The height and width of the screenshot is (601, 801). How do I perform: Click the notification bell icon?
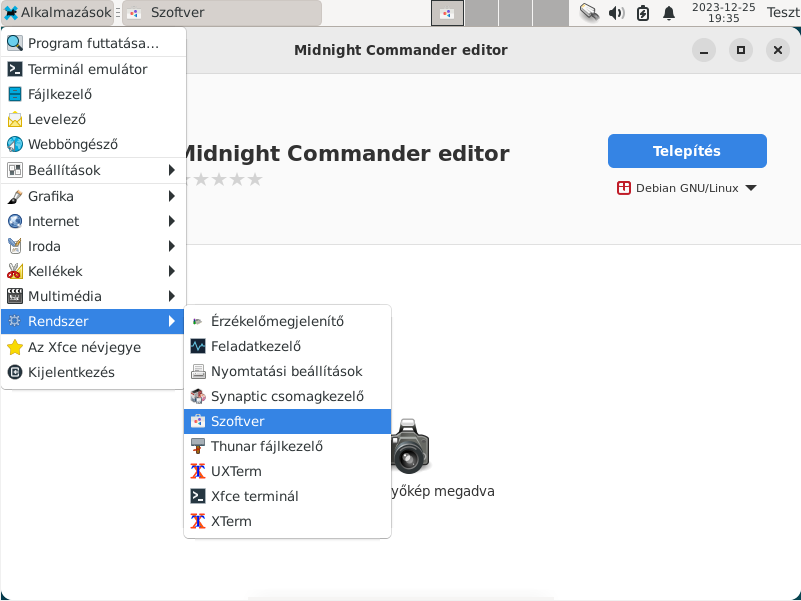[669, 13]
